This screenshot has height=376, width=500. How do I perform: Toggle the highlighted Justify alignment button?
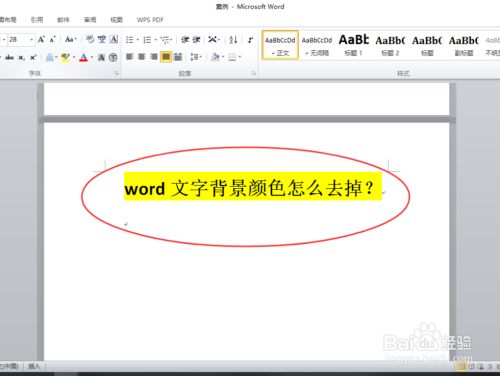[166, 57]
